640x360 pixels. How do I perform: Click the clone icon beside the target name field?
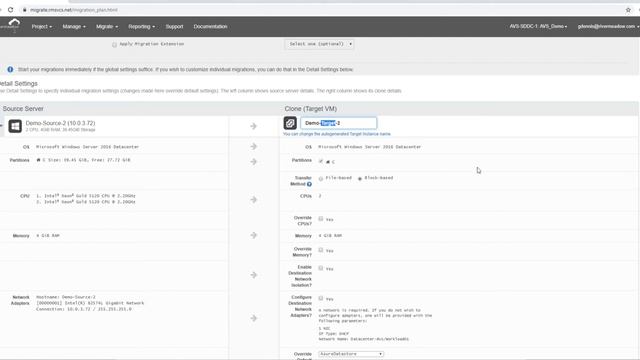pos(290,123)
